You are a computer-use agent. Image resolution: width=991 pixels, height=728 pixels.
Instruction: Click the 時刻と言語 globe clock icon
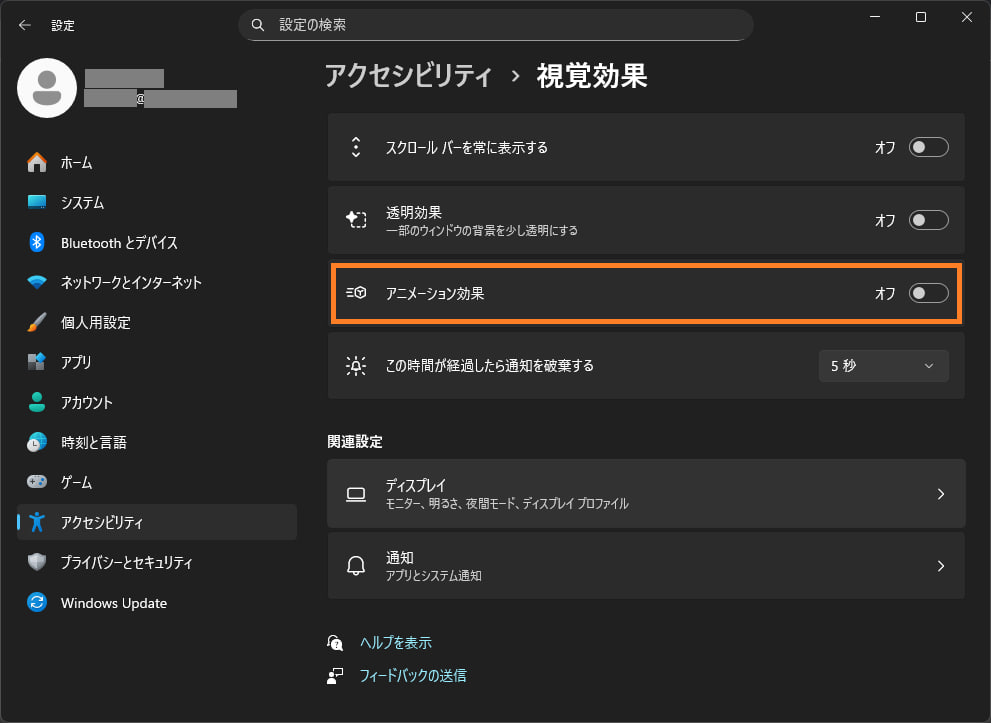pyautogui.click(x=37, y=442)
